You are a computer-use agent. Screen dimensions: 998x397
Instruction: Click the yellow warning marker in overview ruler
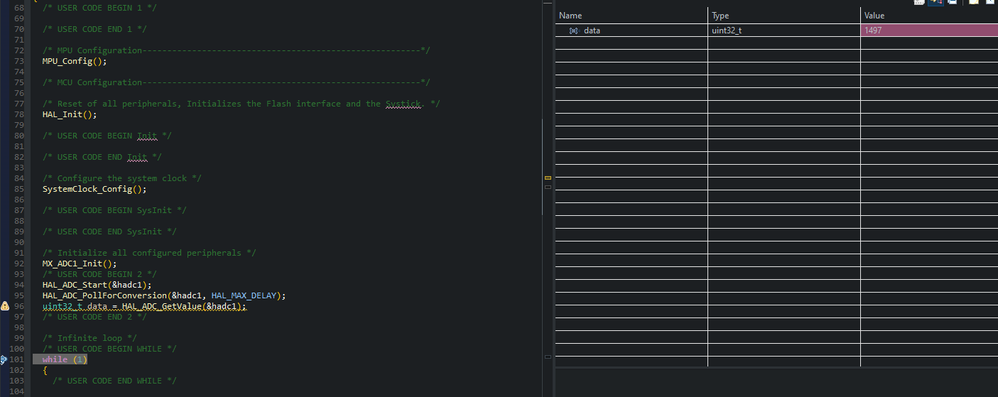[548, 177]
